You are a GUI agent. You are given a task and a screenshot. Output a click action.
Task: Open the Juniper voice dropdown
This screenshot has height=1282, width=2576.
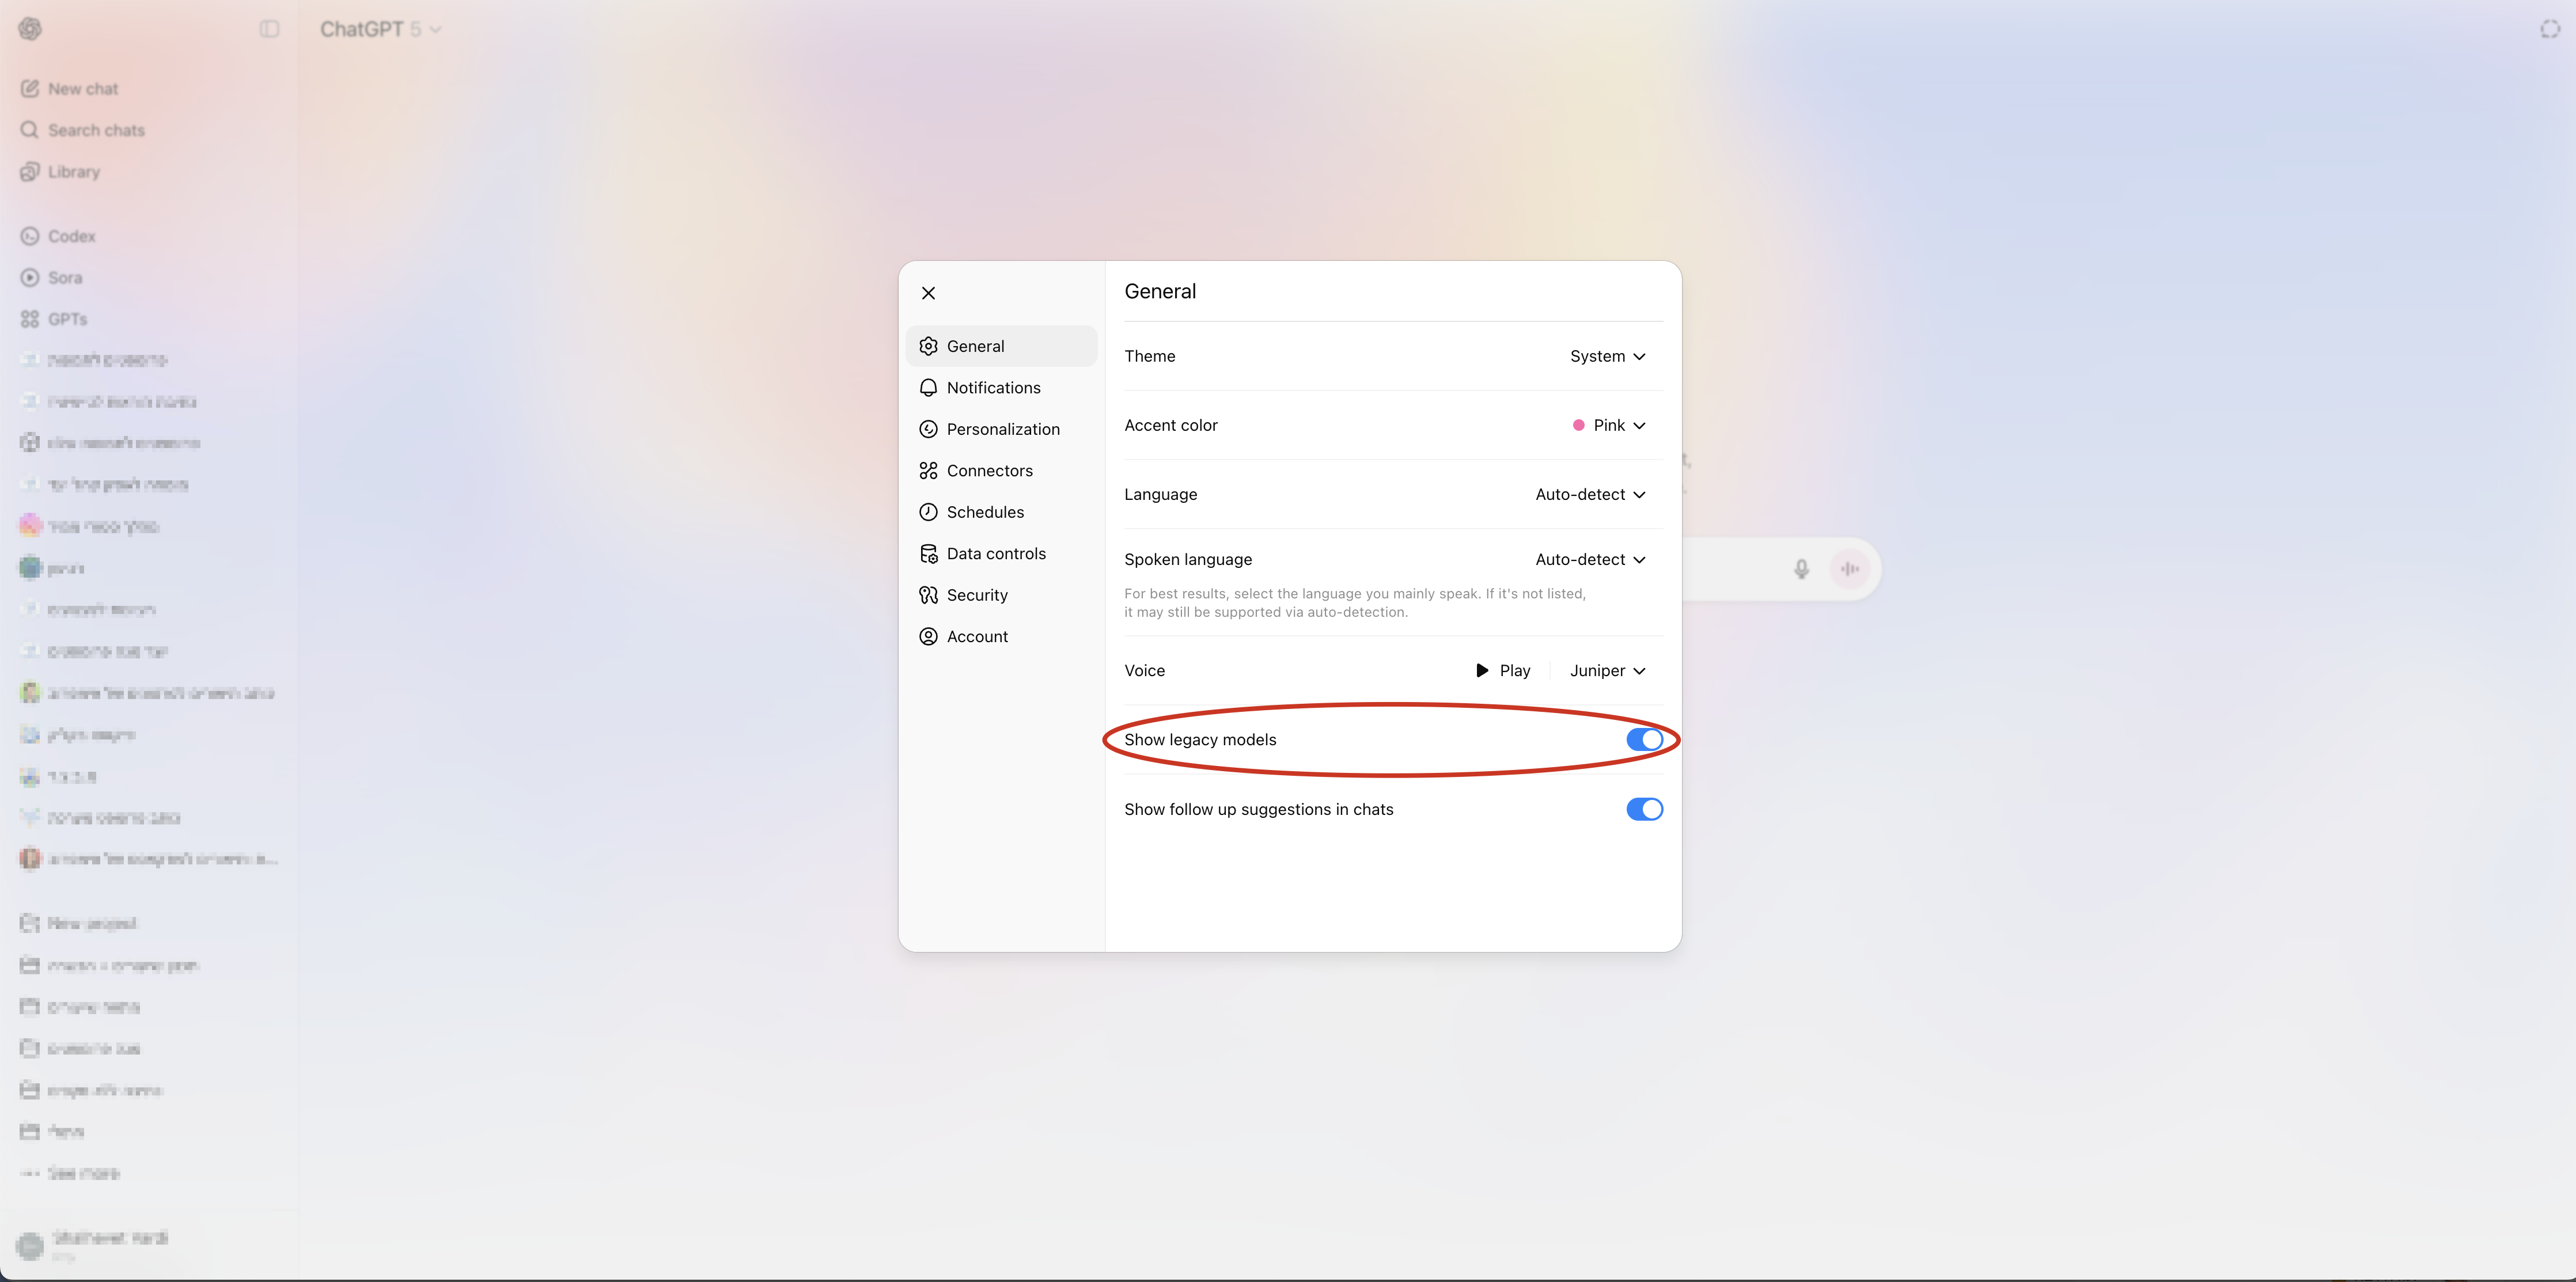1607,671
